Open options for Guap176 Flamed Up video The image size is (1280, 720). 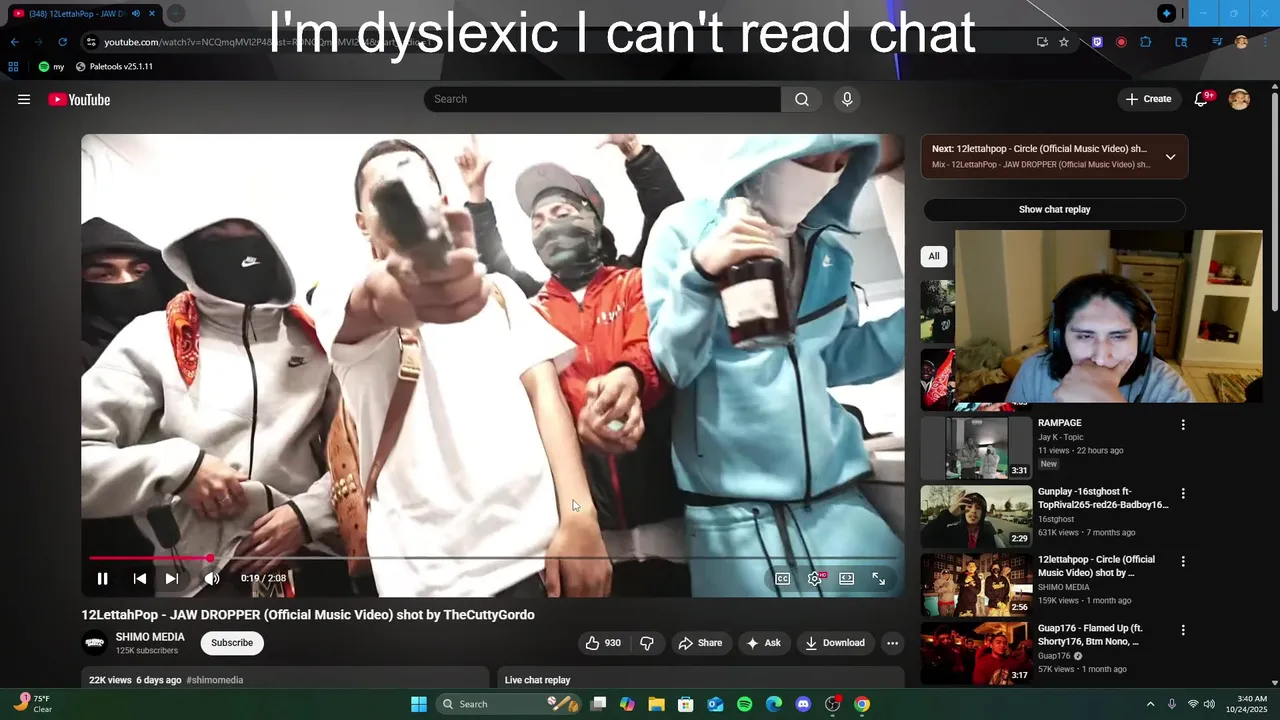coord(1183,630)
